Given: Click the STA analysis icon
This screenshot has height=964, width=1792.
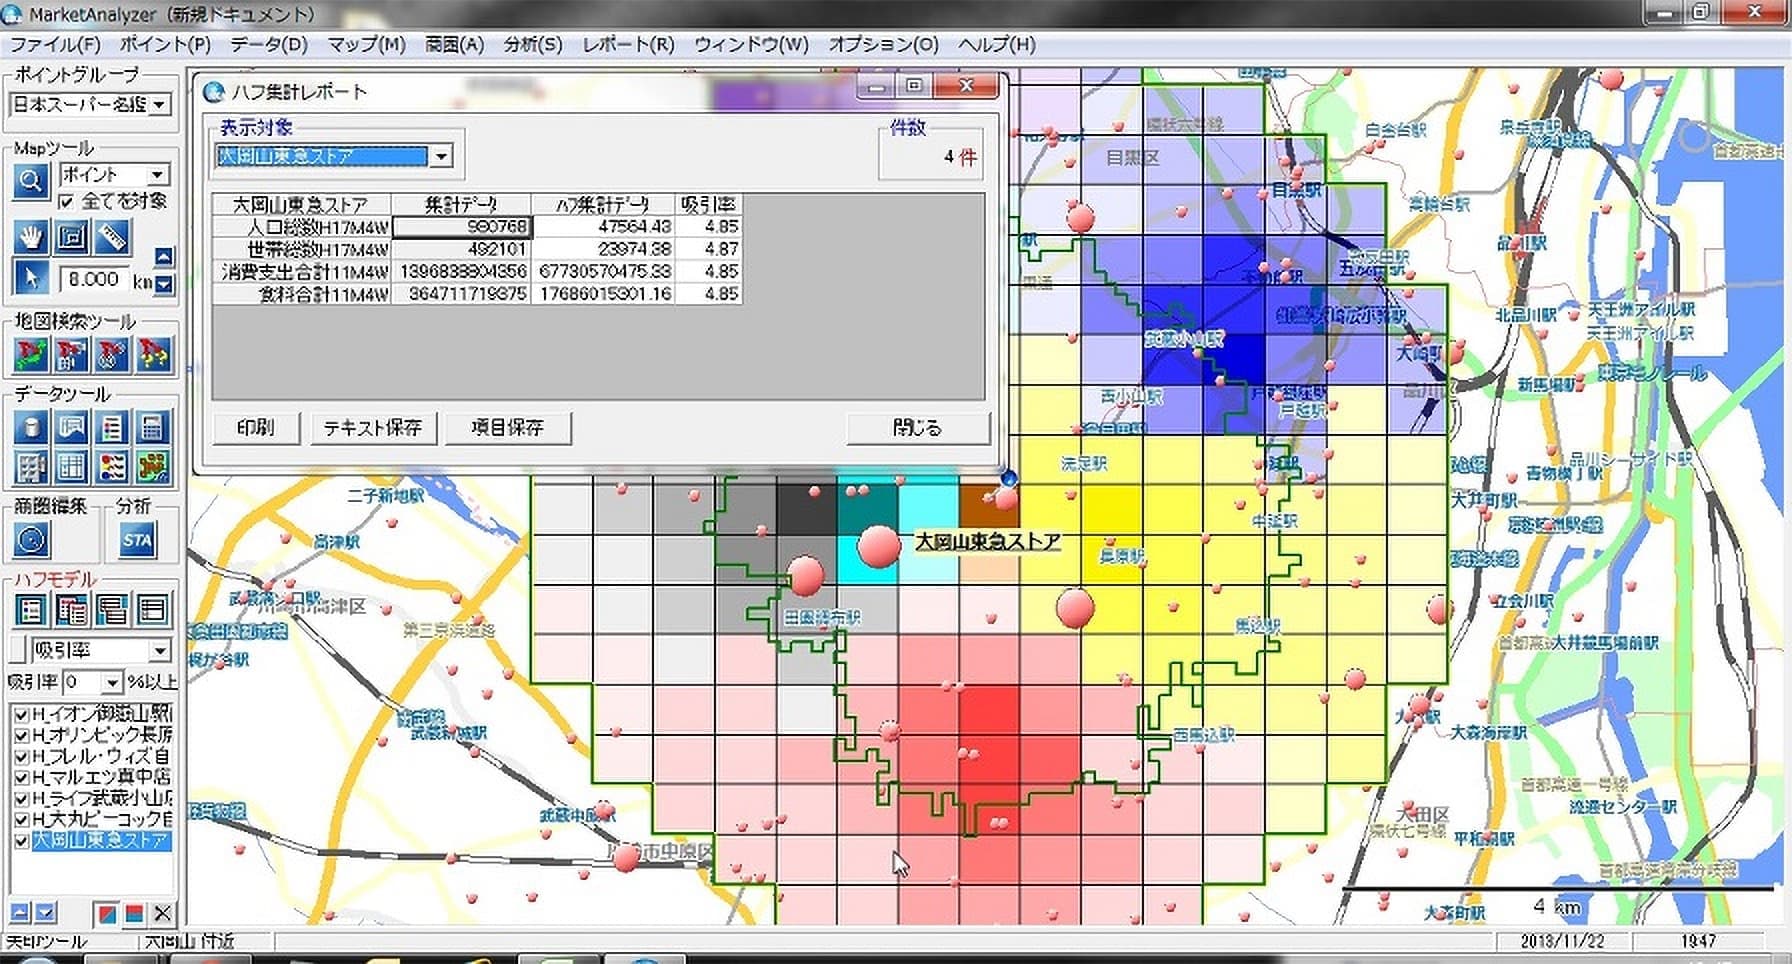Looking at the screenshot, I should (137, 540).
